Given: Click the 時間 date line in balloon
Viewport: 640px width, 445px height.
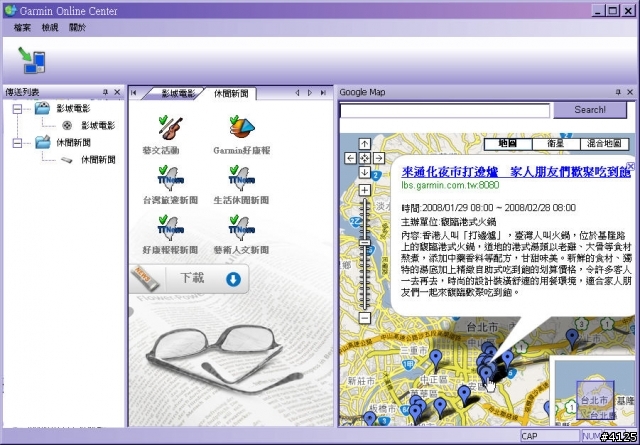Looking at the screenshot, I should pyautogui.click(x=489, y=208).
